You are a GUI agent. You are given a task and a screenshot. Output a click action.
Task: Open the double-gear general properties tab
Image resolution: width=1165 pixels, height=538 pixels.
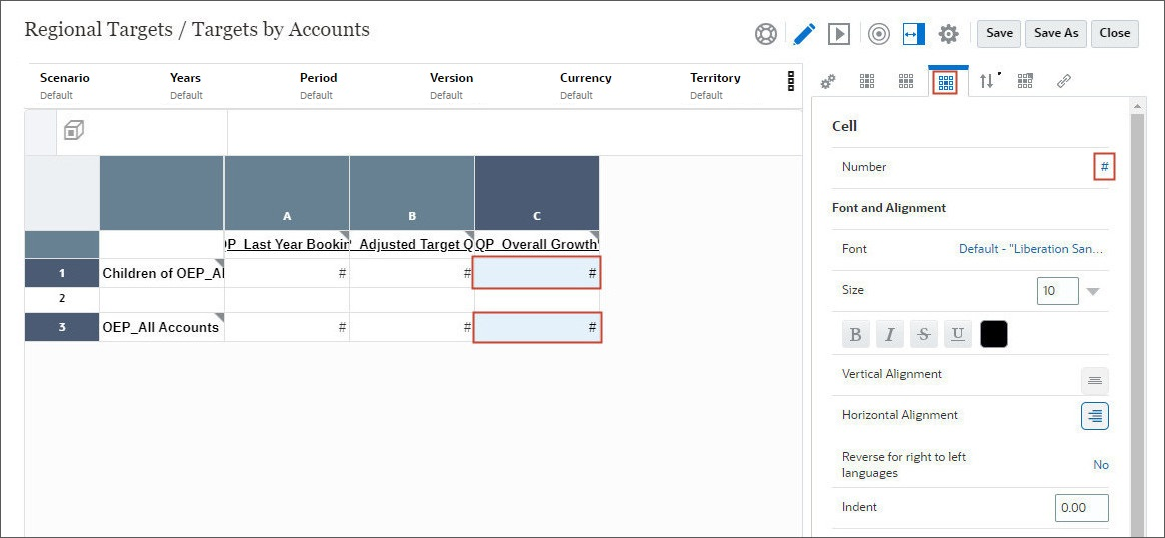[x=828, y=81]
